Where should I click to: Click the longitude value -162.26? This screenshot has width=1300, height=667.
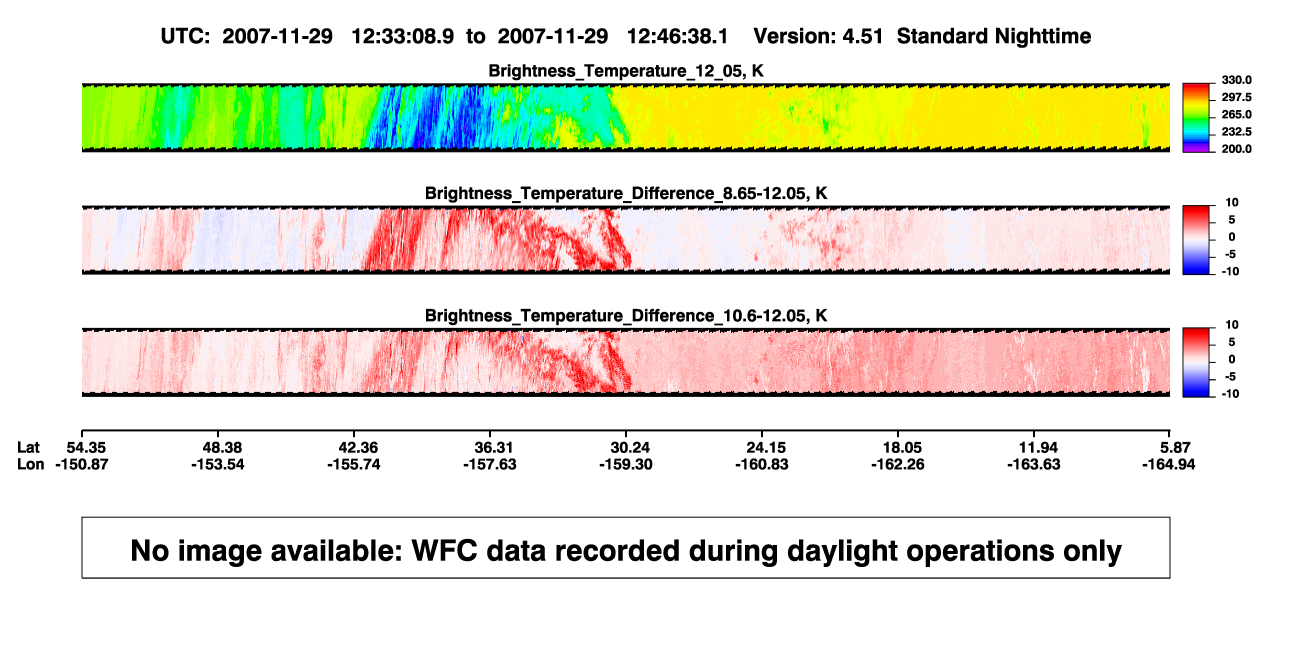tap(899, 464)
